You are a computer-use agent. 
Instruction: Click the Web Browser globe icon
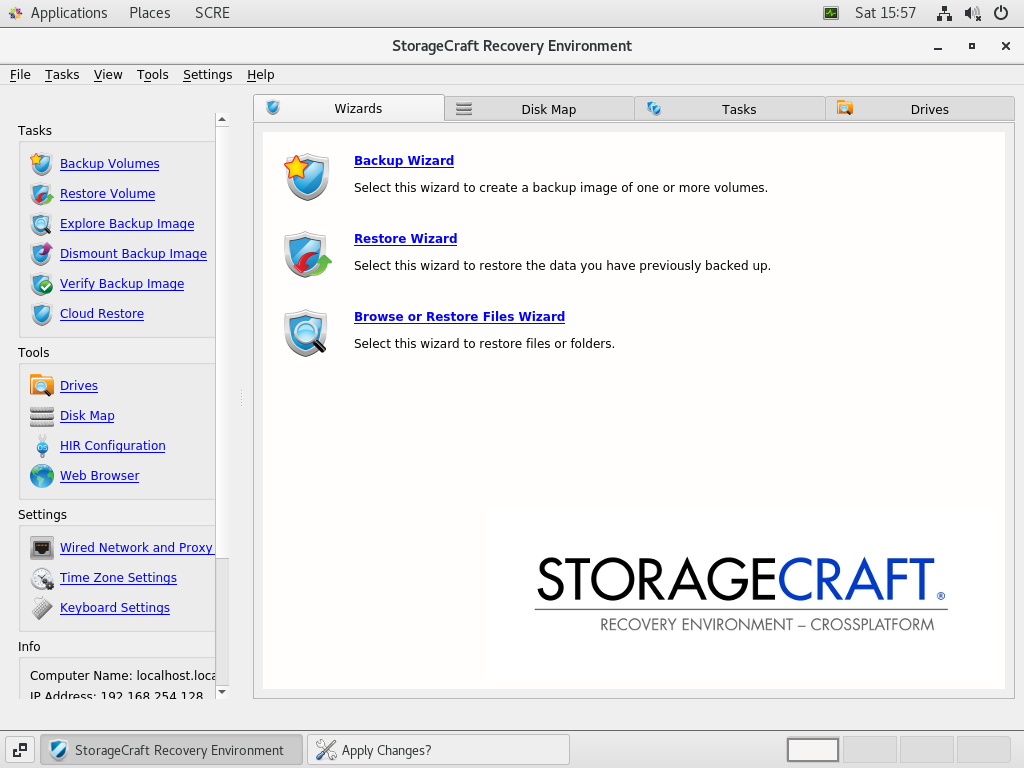(x=41, y=475)
